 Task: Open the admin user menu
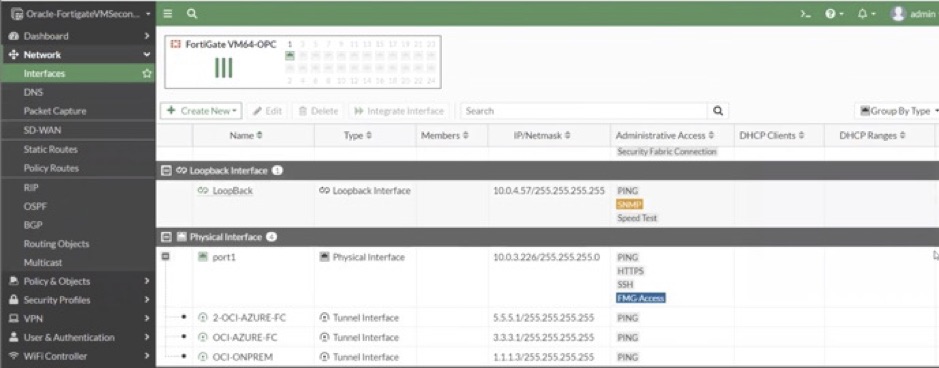click(x=913, y=14)
